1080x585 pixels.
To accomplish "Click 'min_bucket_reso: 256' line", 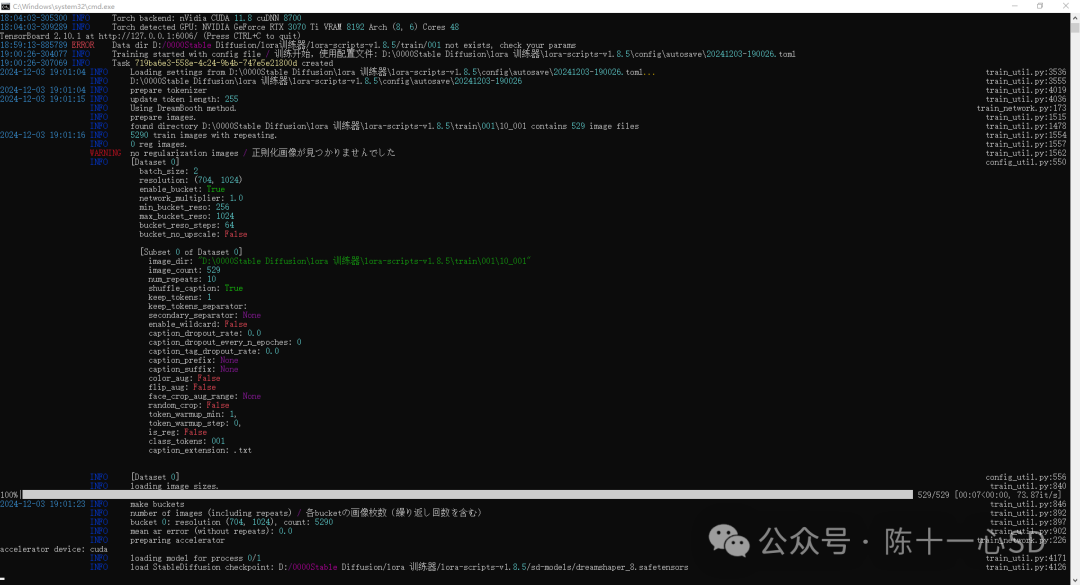I will click(184, 207).
